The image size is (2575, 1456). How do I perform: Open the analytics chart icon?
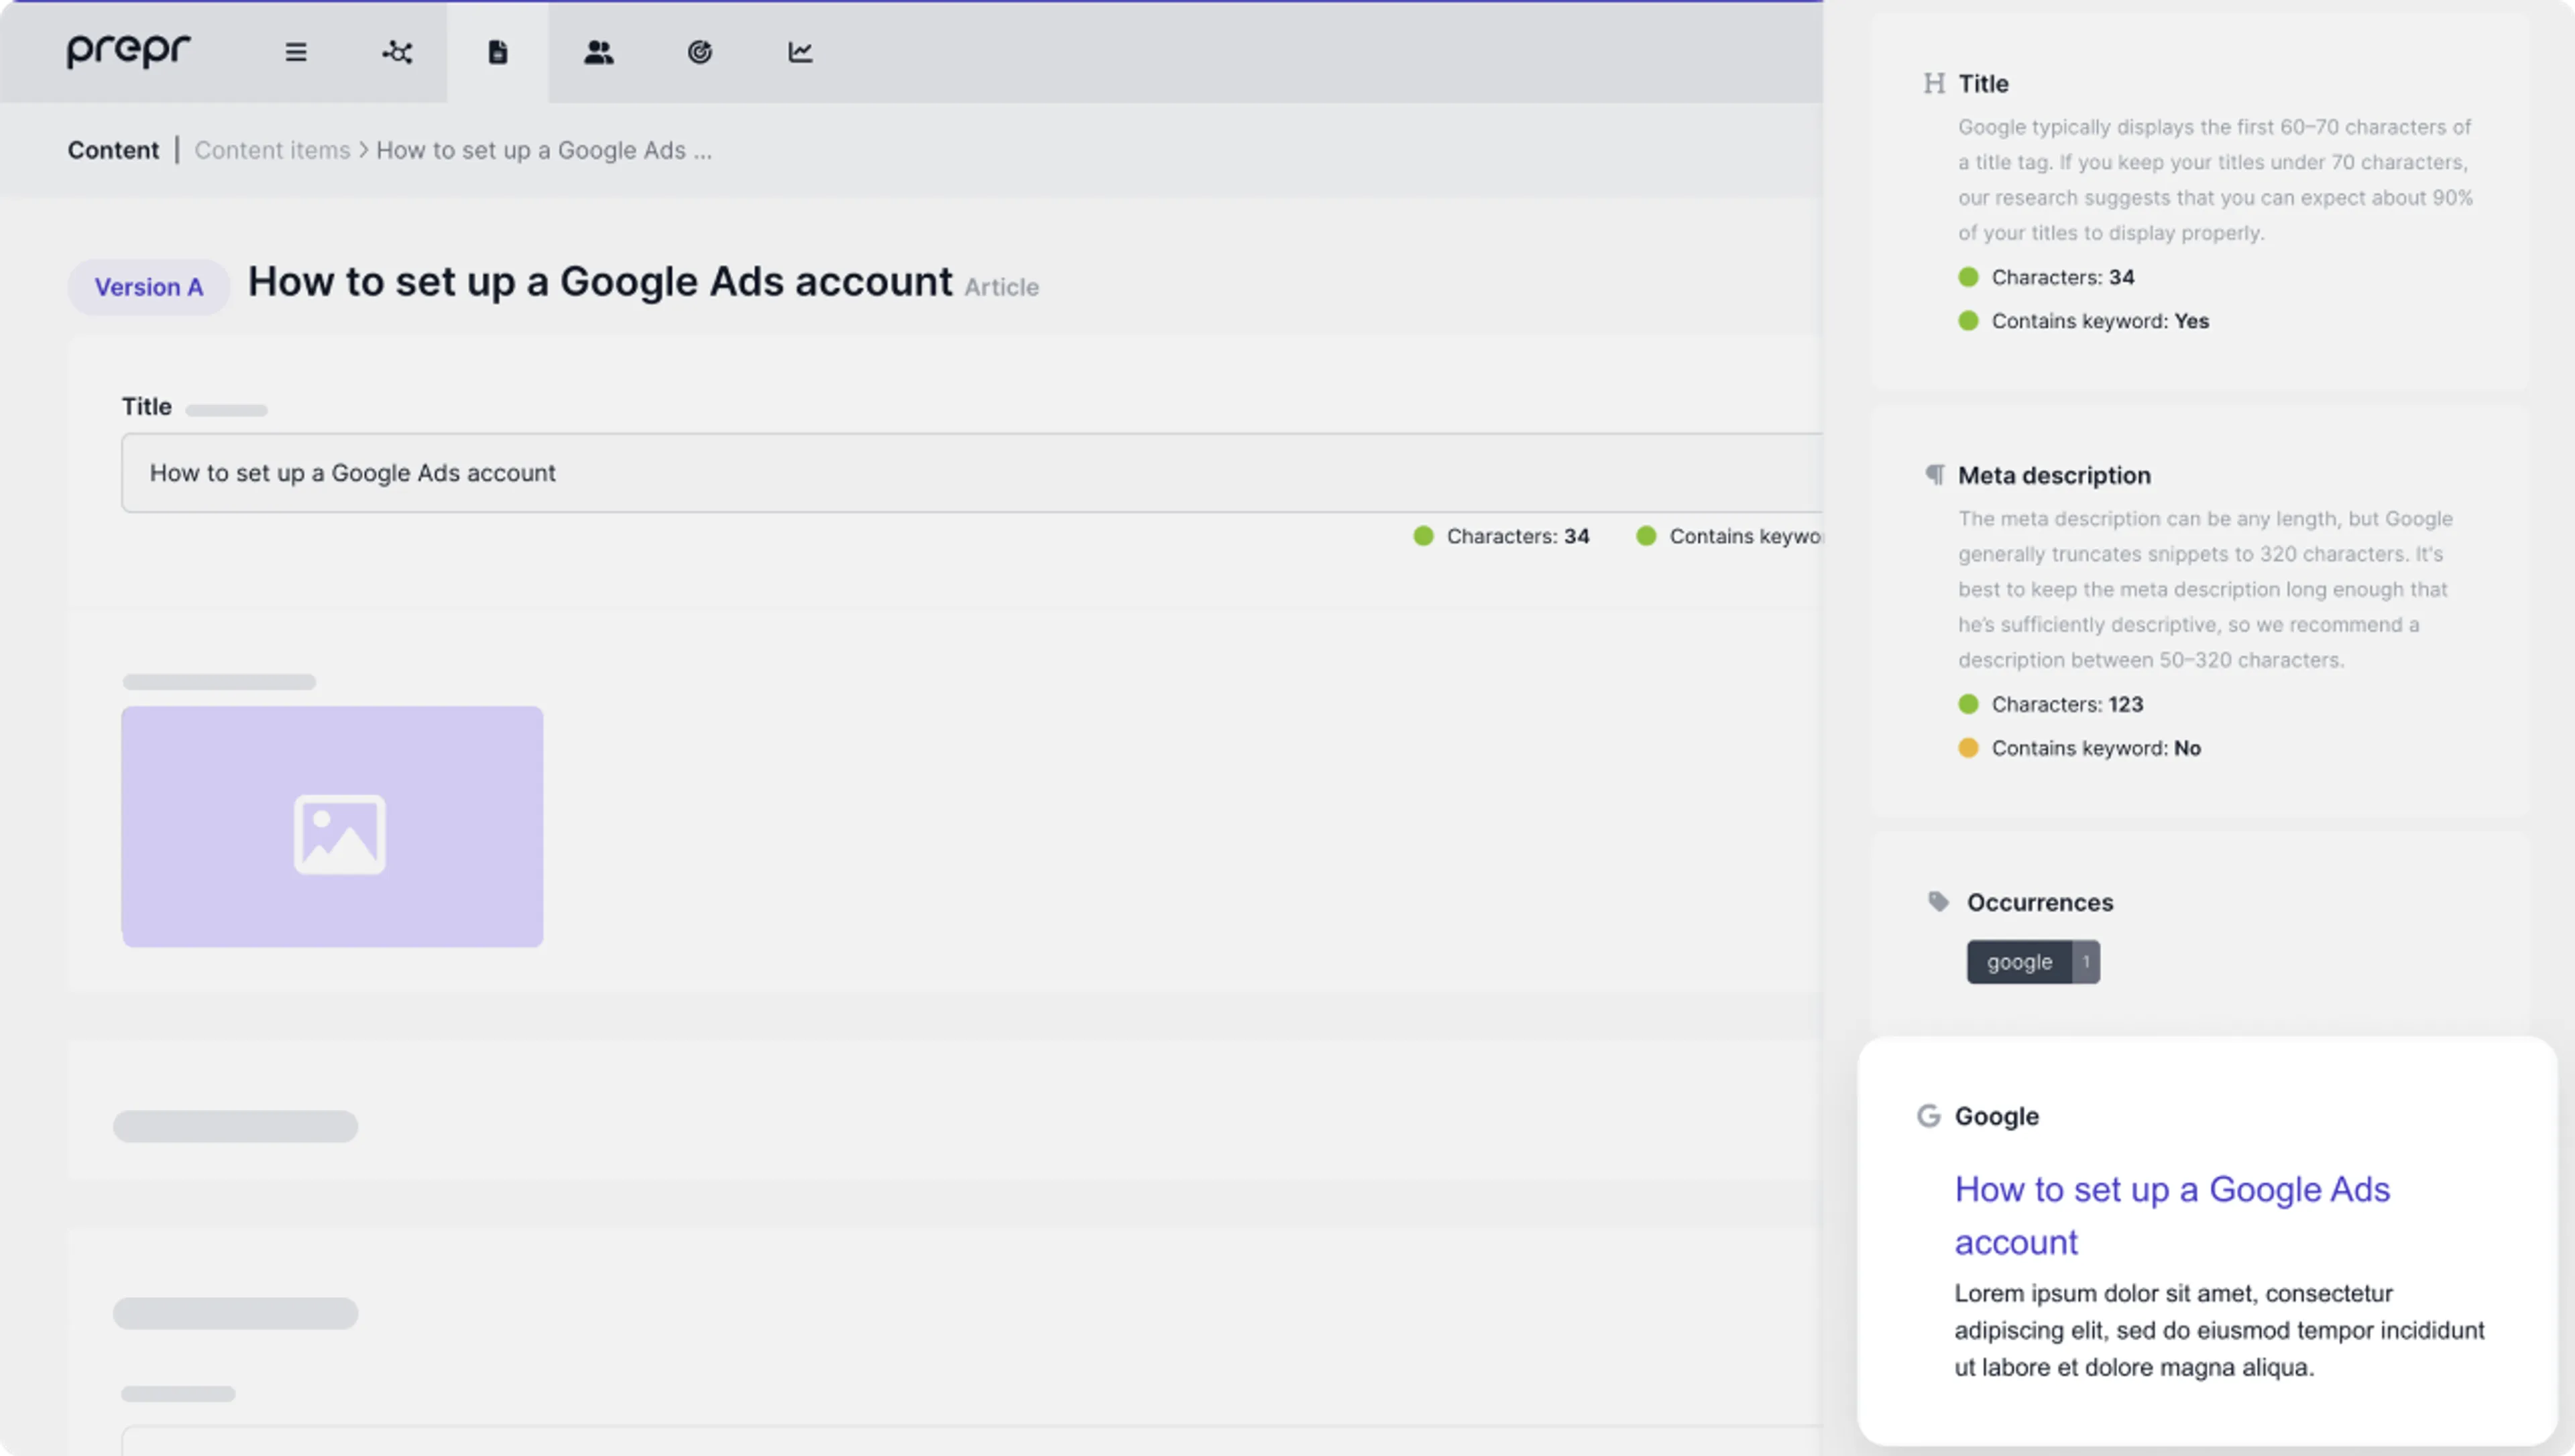(x=800, y=52)
